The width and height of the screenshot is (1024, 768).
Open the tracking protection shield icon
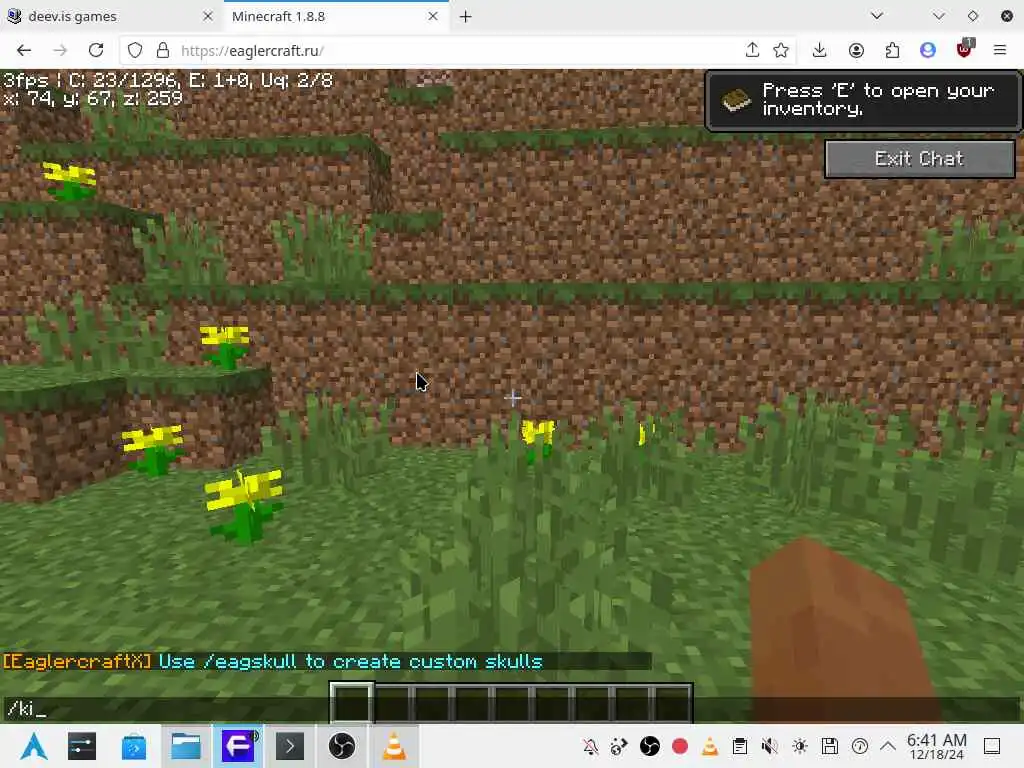pyautogui.click(x=135, y=50)
